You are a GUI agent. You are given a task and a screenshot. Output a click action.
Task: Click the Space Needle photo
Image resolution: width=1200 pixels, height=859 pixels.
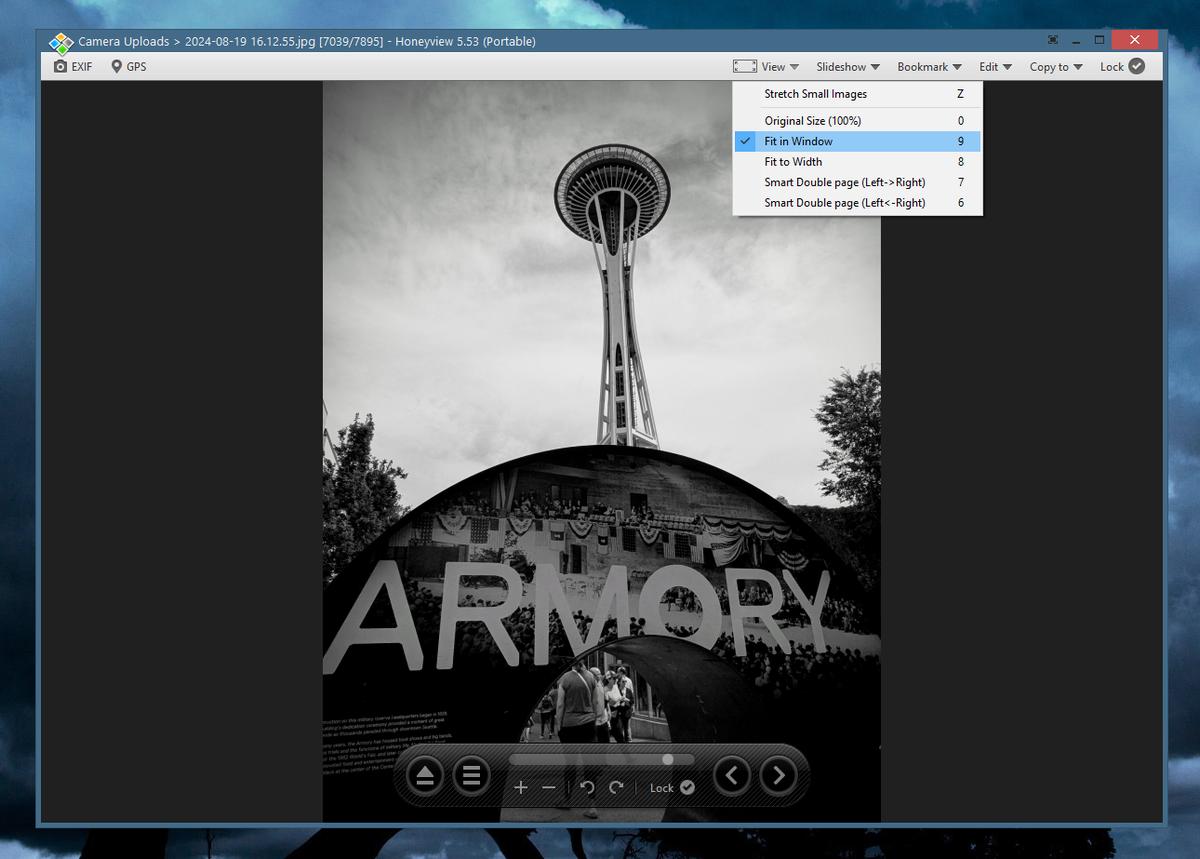[x=601, y=452]
